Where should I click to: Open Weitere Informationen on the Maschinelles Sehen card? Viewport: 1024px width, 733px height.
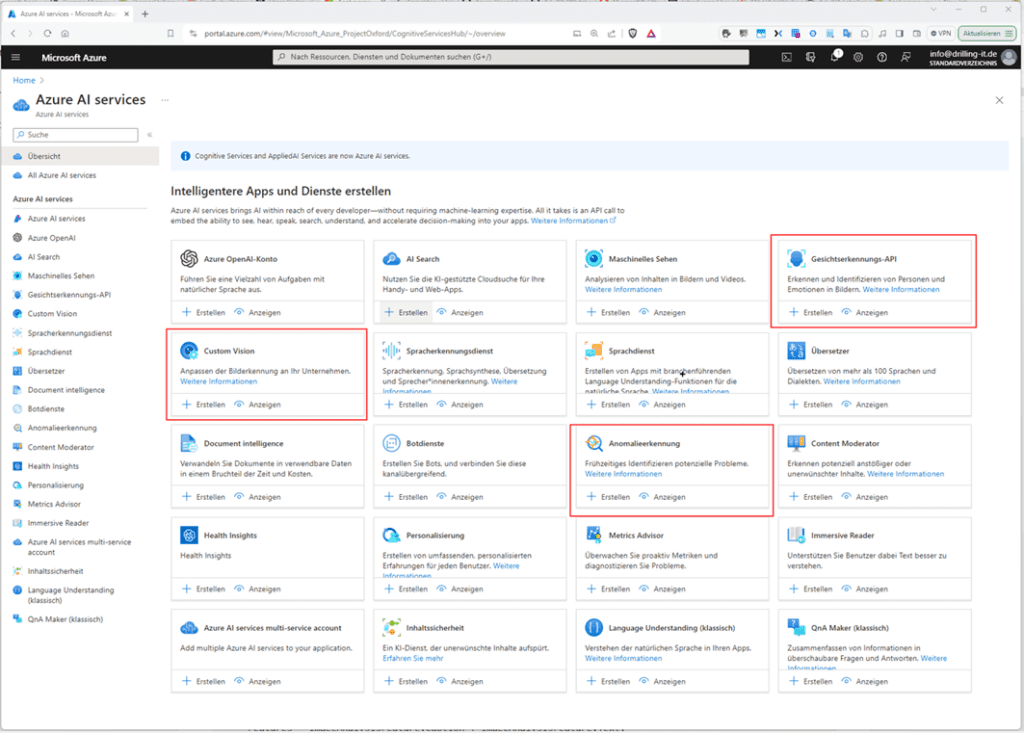coord(624,289)
